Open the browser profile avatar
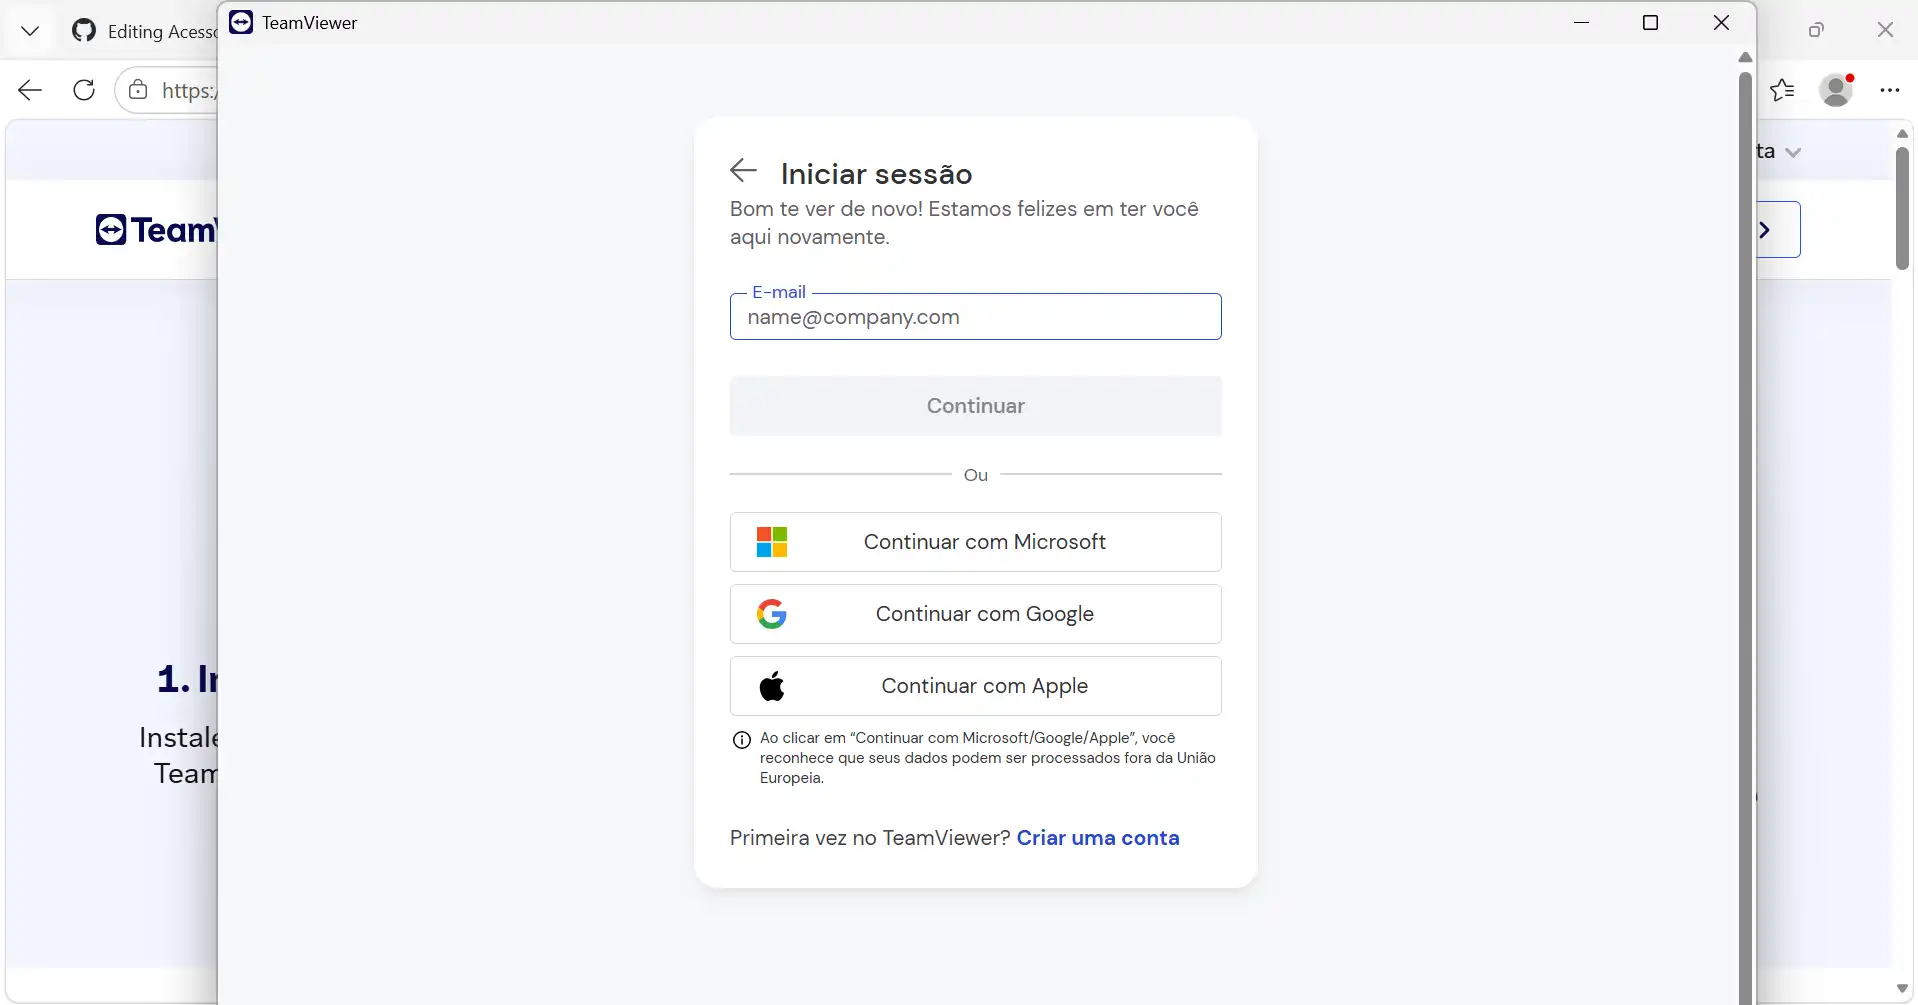 coord(1836,90)
